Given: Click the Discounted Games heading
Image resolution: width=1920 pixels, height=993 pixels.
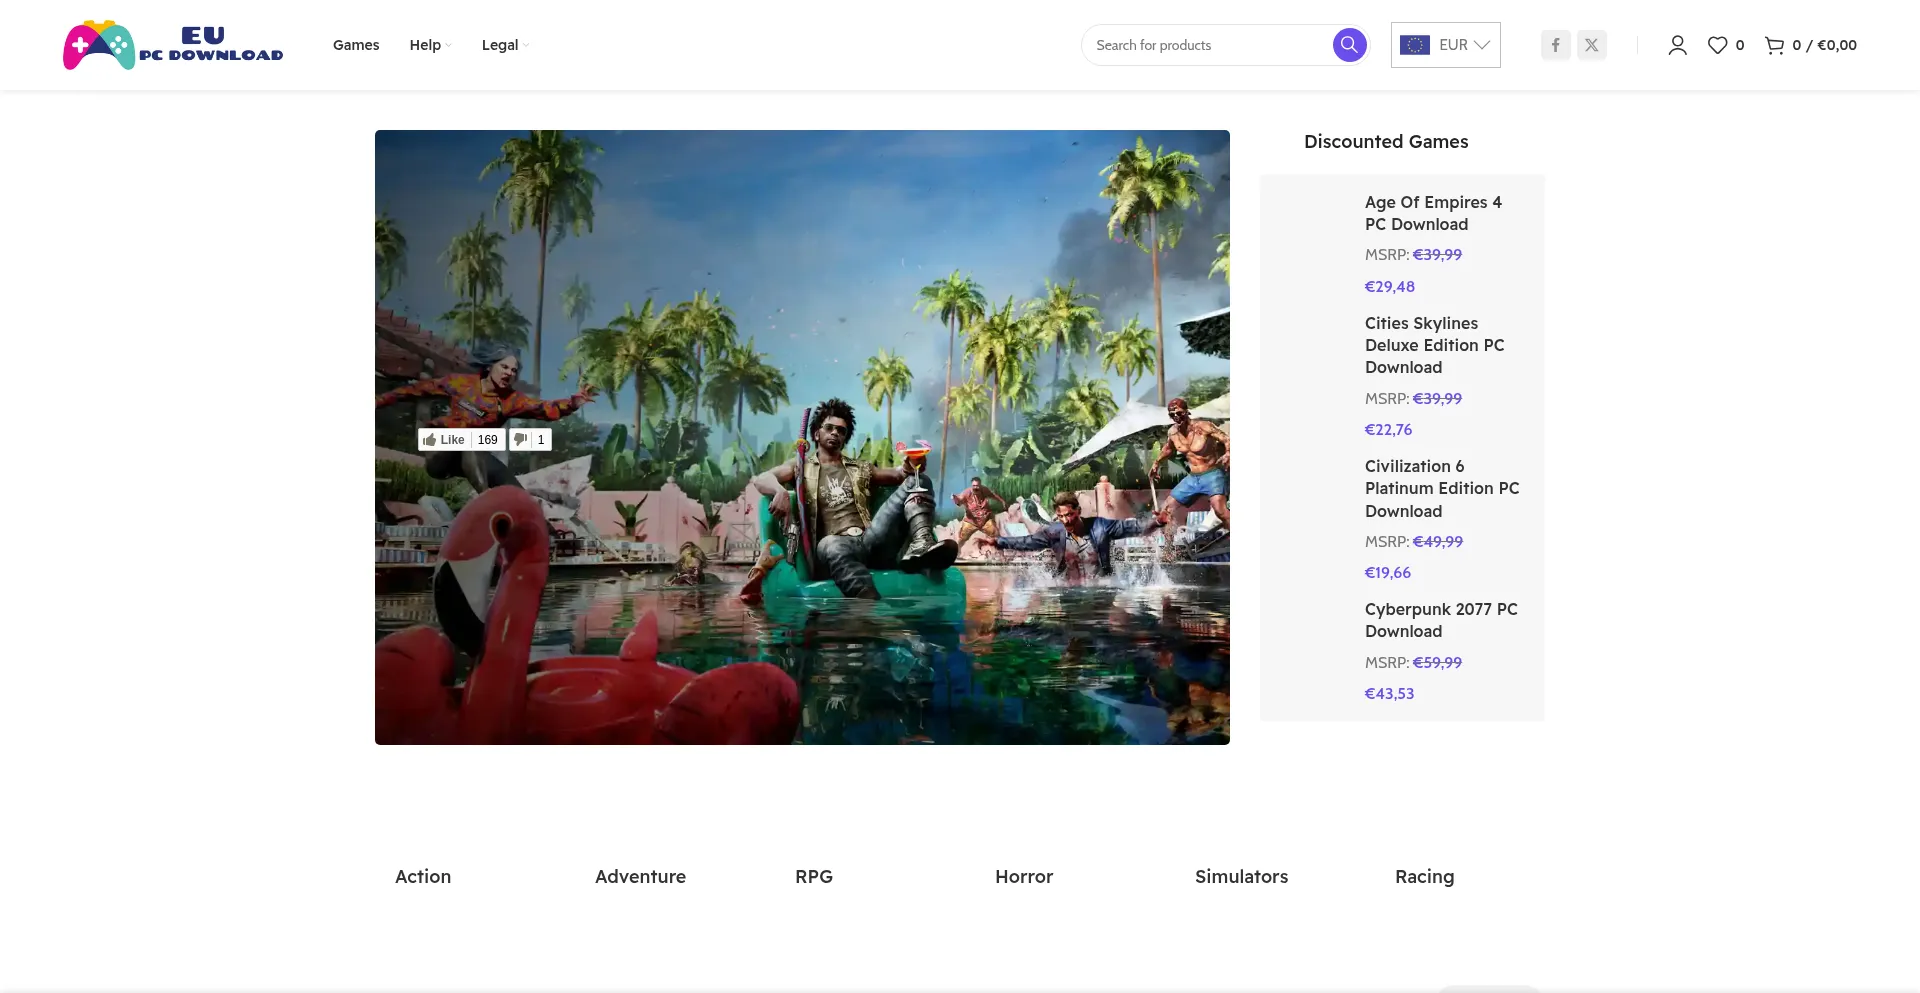Looking at the screenshot, I should [1386, 142].
